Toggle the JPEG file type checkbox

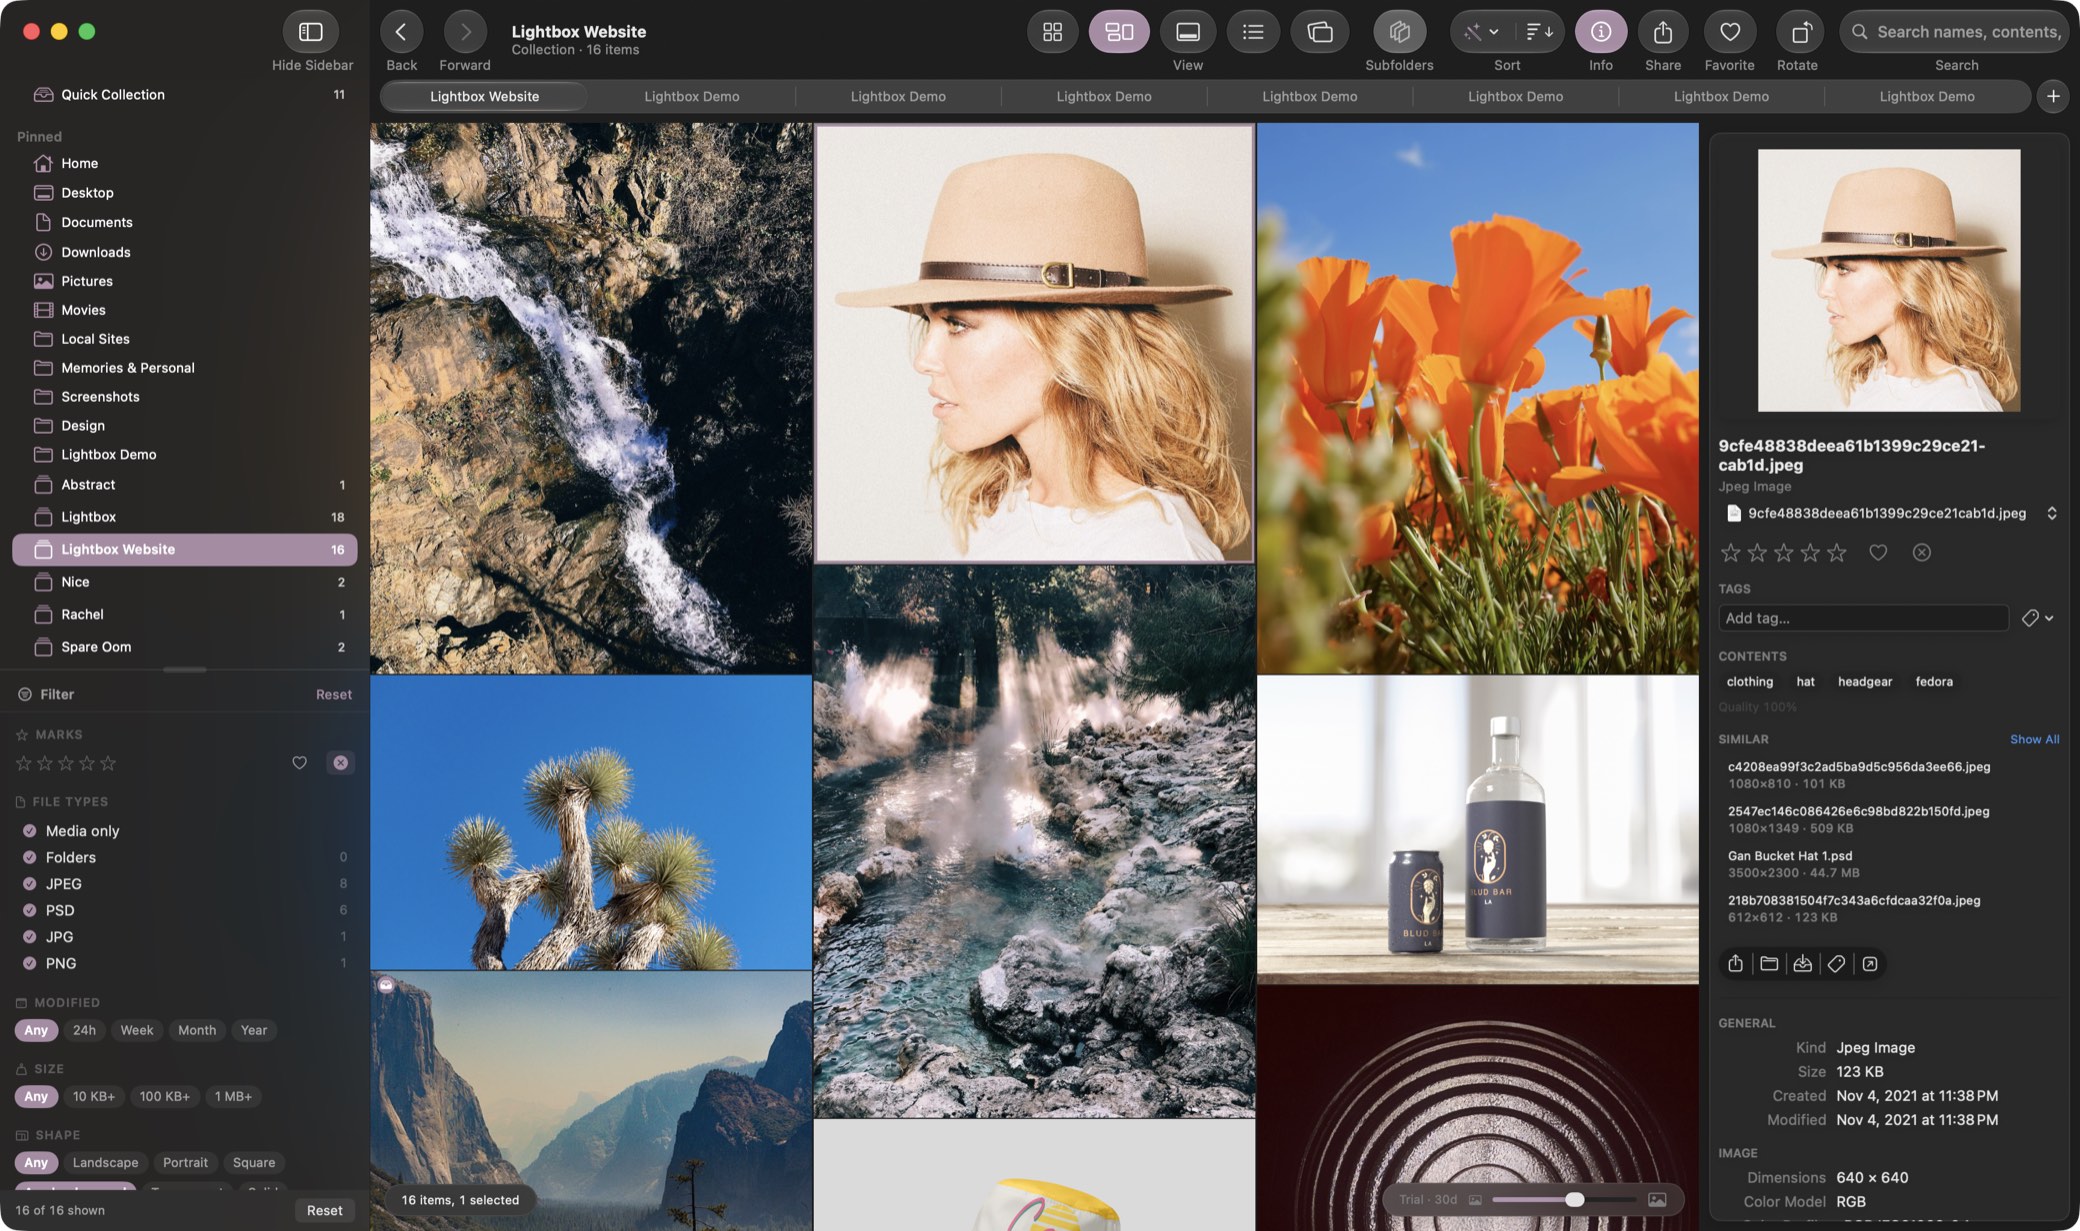30,884
